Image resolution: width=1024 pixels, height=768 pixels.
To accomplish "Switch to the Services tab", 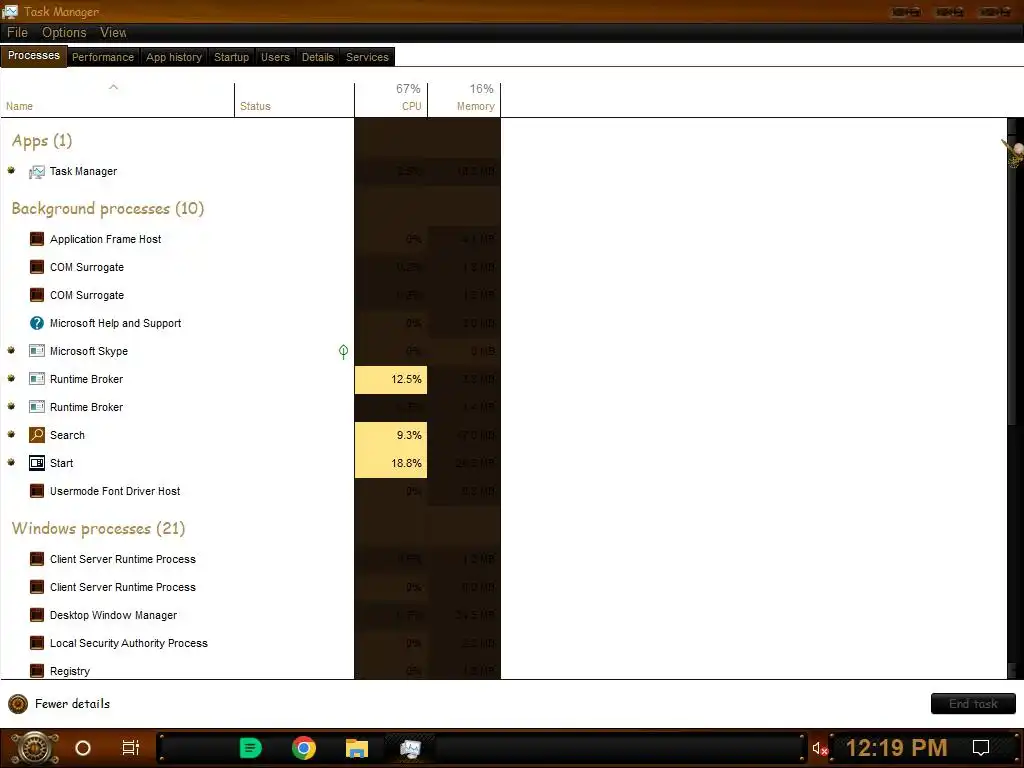I will click(x=367, y=57).
